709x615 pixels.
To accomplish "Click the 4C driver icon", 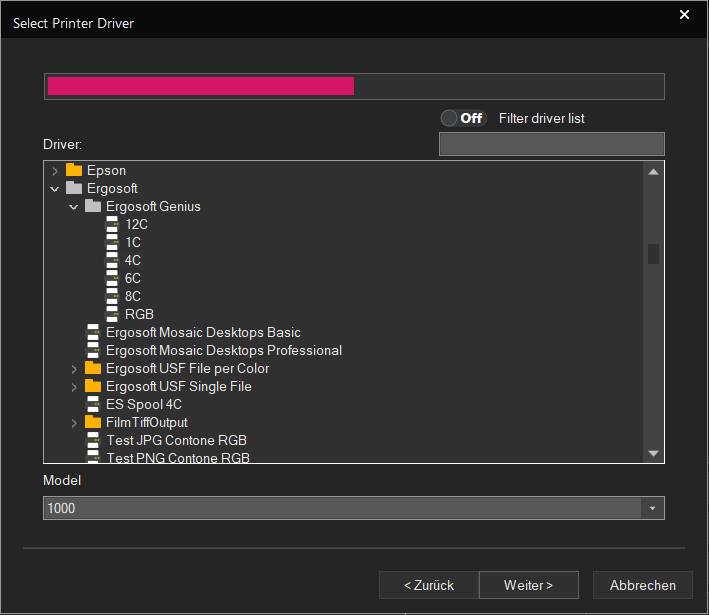I will pos(112,260).
